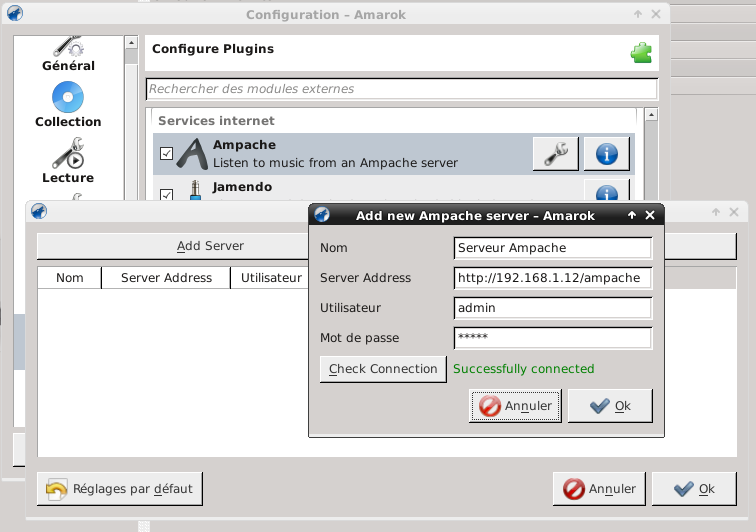Toggle the Ampache plugin checkbox
The image size is (756, 532).
pyautogui.click(x=166, y=153)
